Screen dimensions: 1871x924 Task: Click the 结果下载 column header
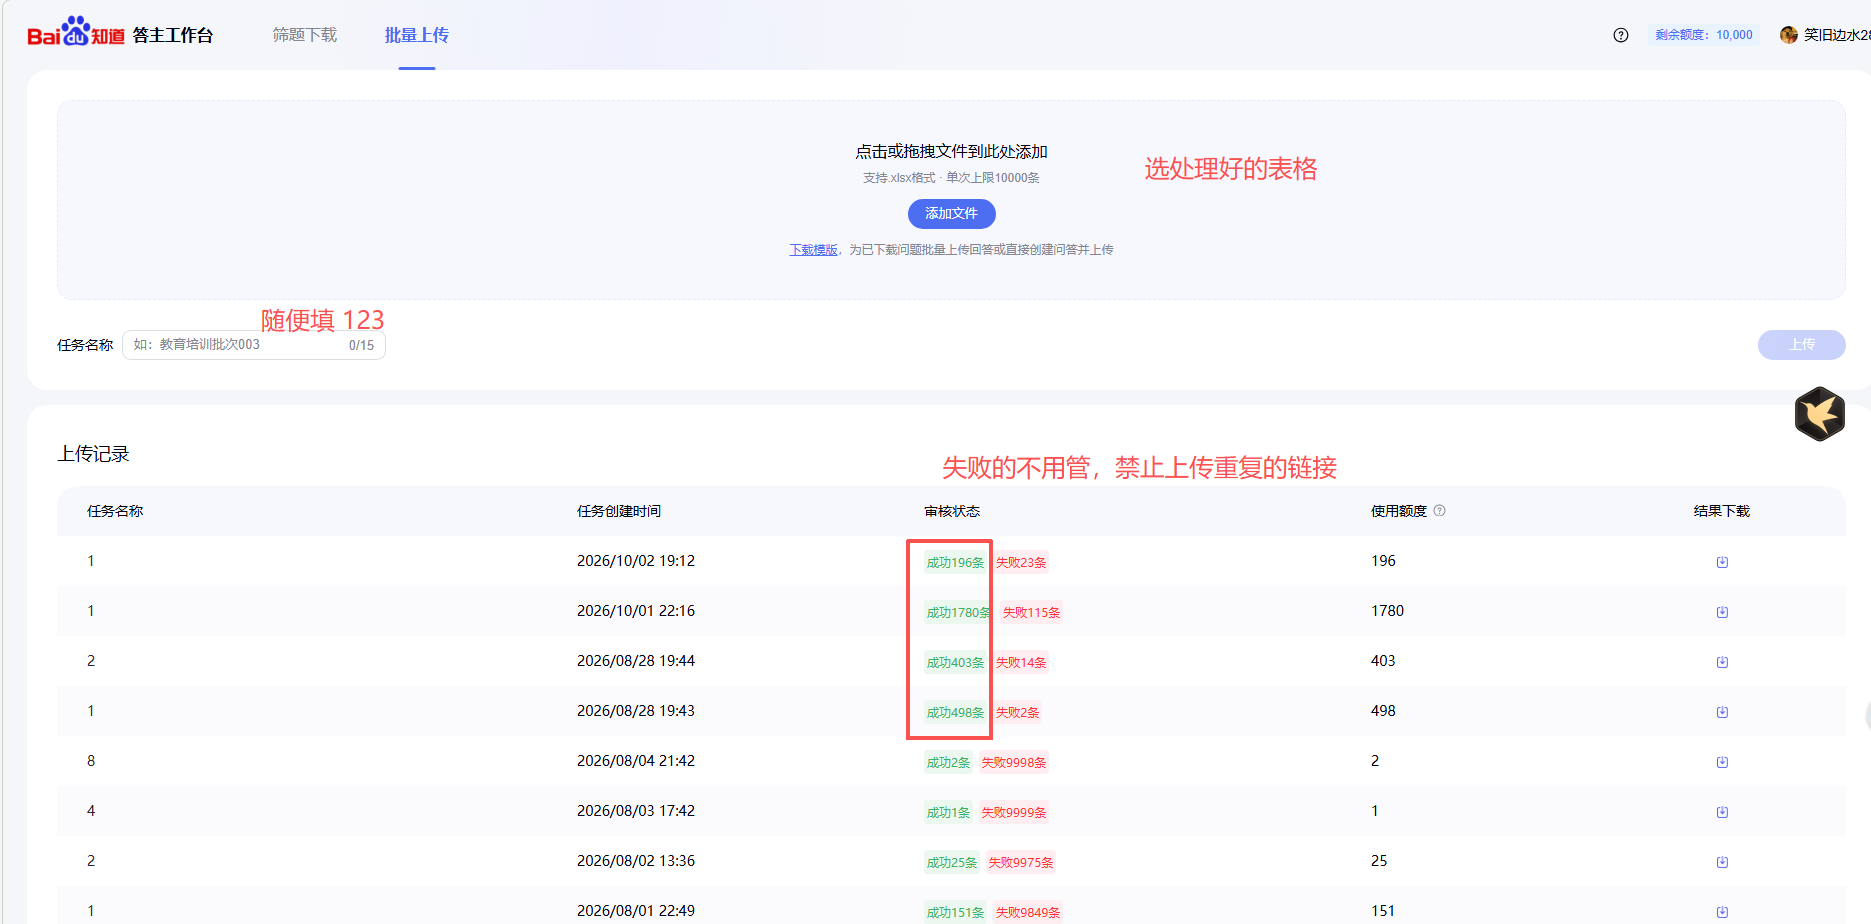1722,511
